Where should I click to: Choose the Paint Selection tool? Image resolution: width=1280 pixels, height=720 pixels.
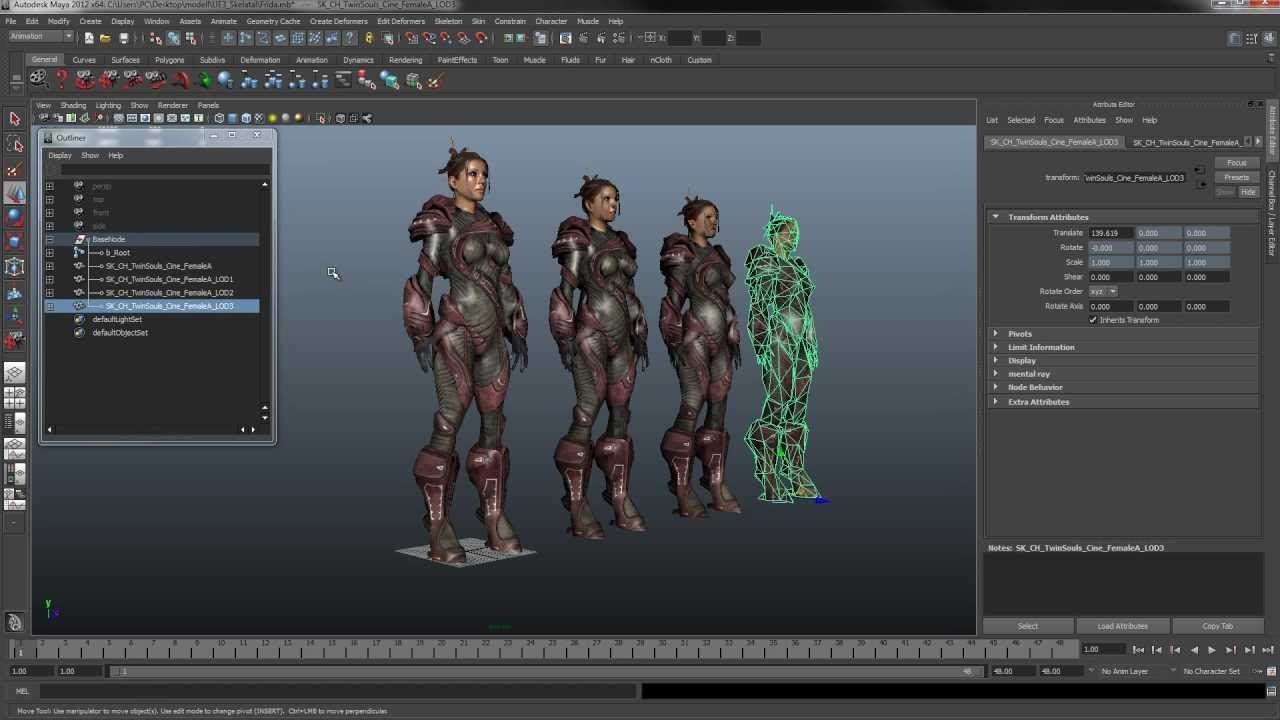(15, 170)
